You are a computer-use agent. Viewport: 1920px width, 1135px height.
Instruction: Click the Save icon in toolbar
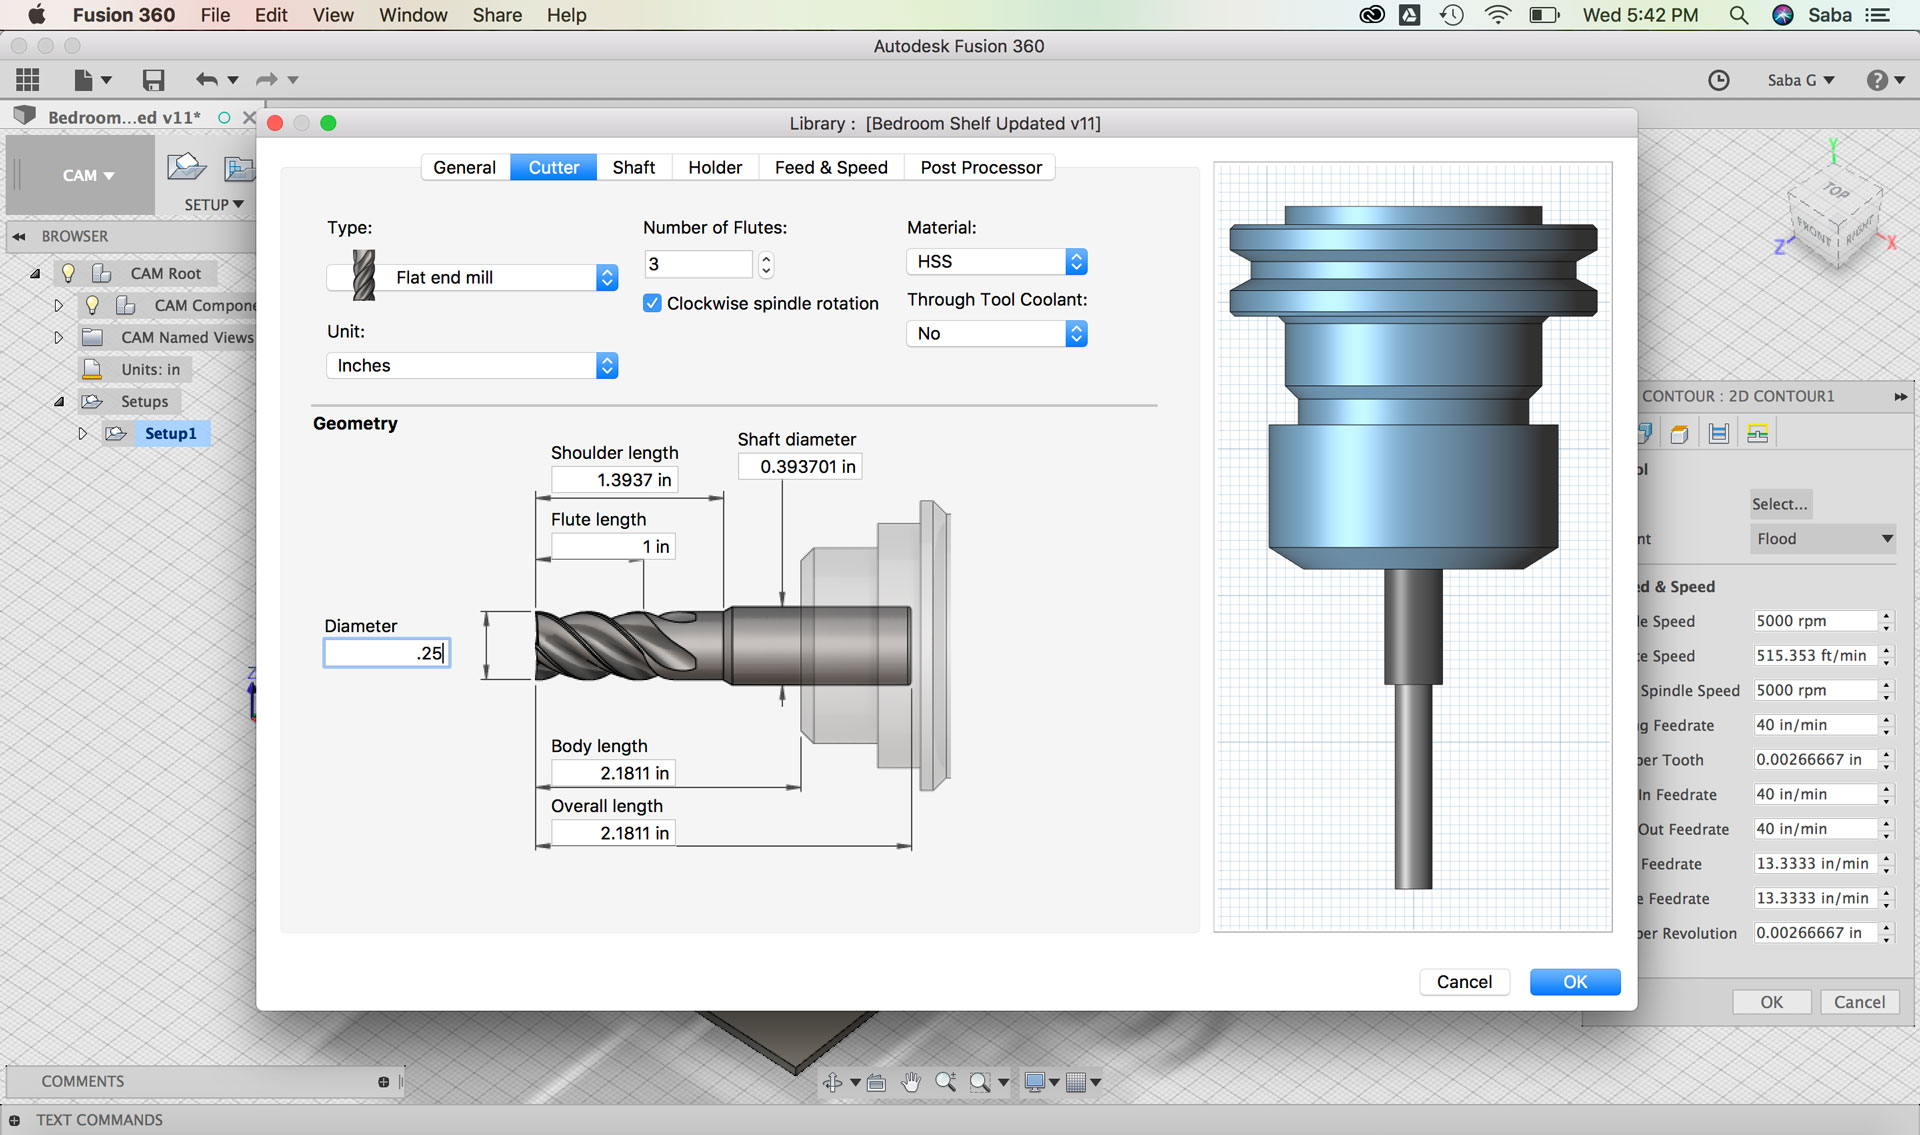pyautogui.click(x=153, y=80)
